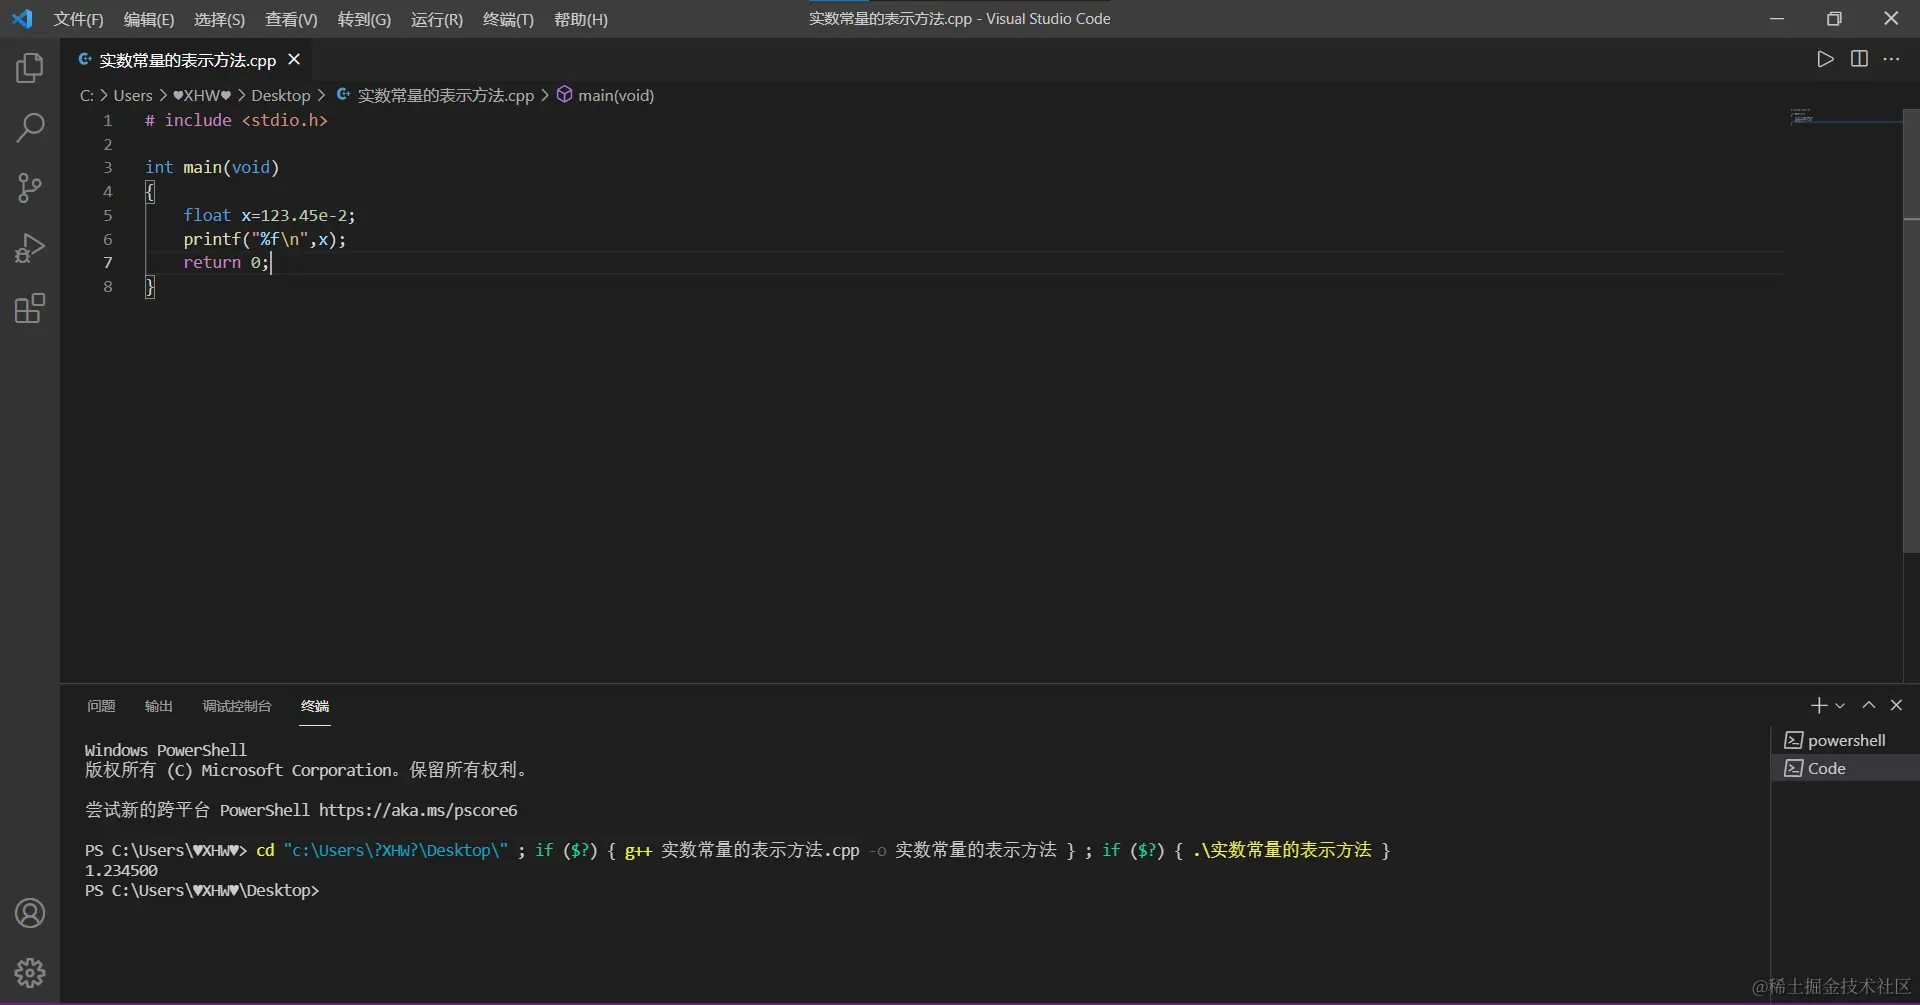
Task: Click the terminal prompt PS C:\Users\♥XHW♥\Desktop>
Action: [x=202, y=890]
